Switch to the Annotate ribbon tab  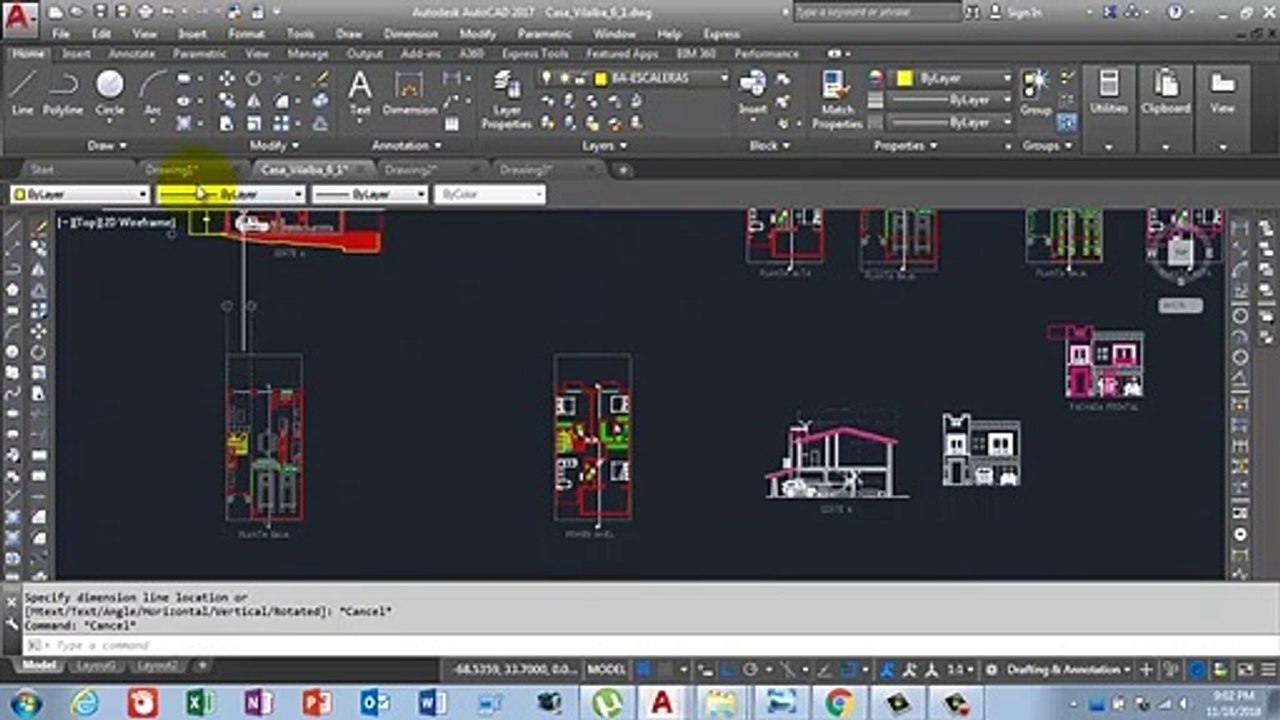coord(132,53)
